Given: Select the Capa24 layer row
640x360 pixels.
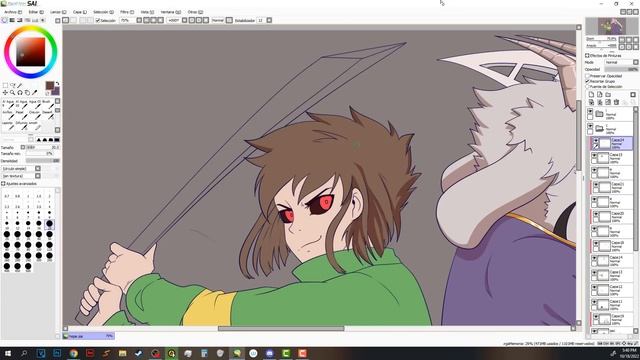Looking at the screenshot, I should [611, 143].
